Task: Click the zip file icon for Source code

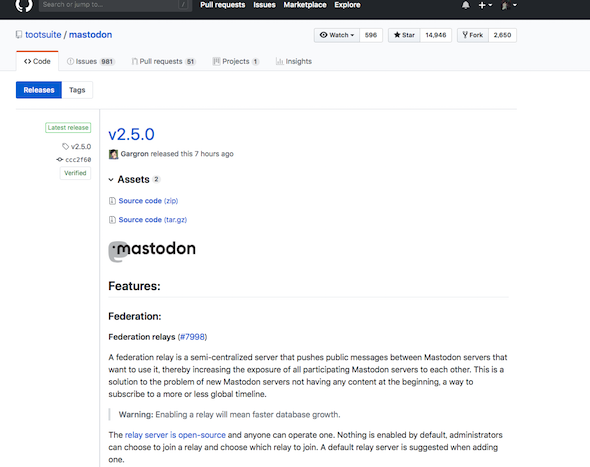Action: [x=112, y=201]
